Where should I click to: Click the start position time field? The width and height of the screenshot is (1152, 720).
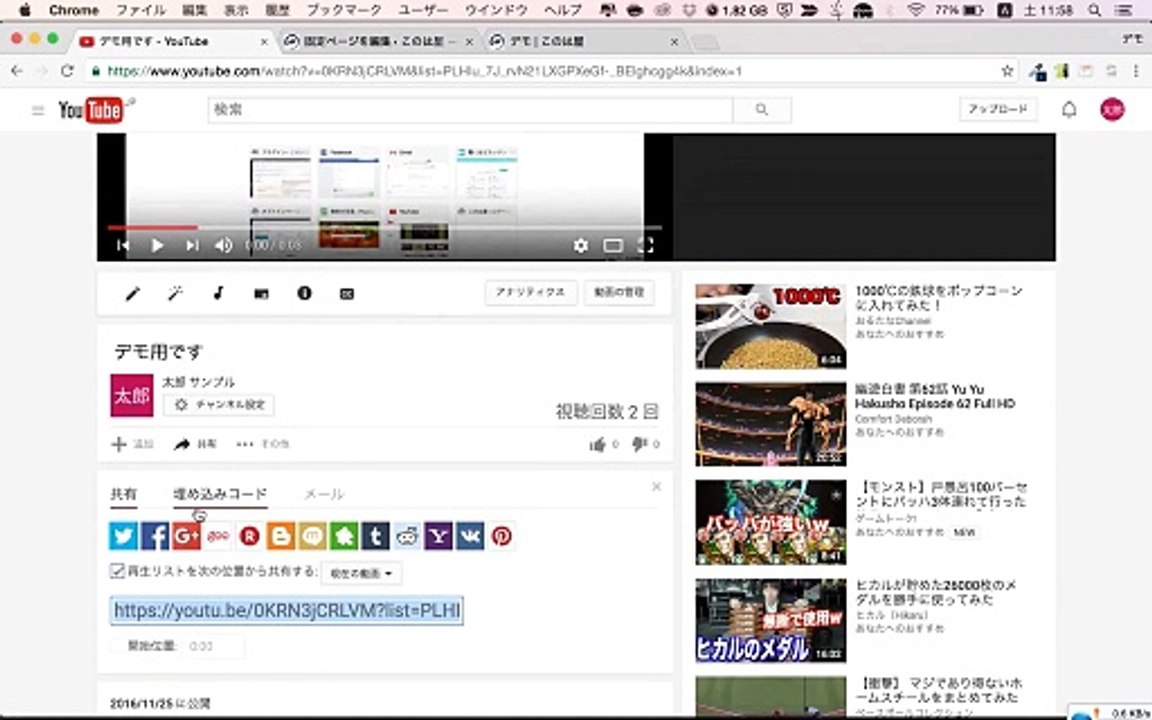coord(213,646)
